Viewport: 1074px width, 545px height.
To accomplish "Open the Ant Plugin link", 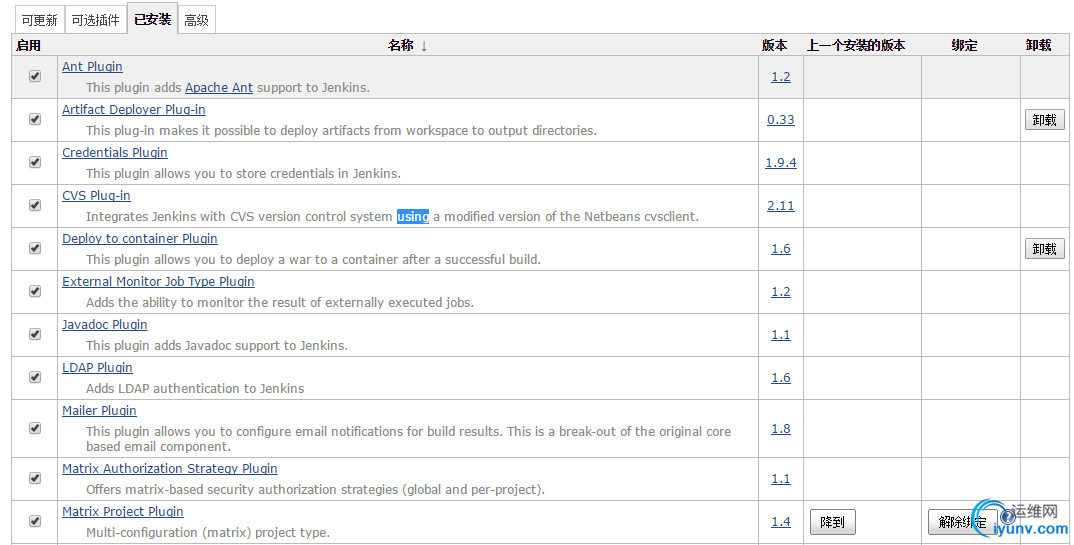I will pyautogui.click(x=92, y=66).
